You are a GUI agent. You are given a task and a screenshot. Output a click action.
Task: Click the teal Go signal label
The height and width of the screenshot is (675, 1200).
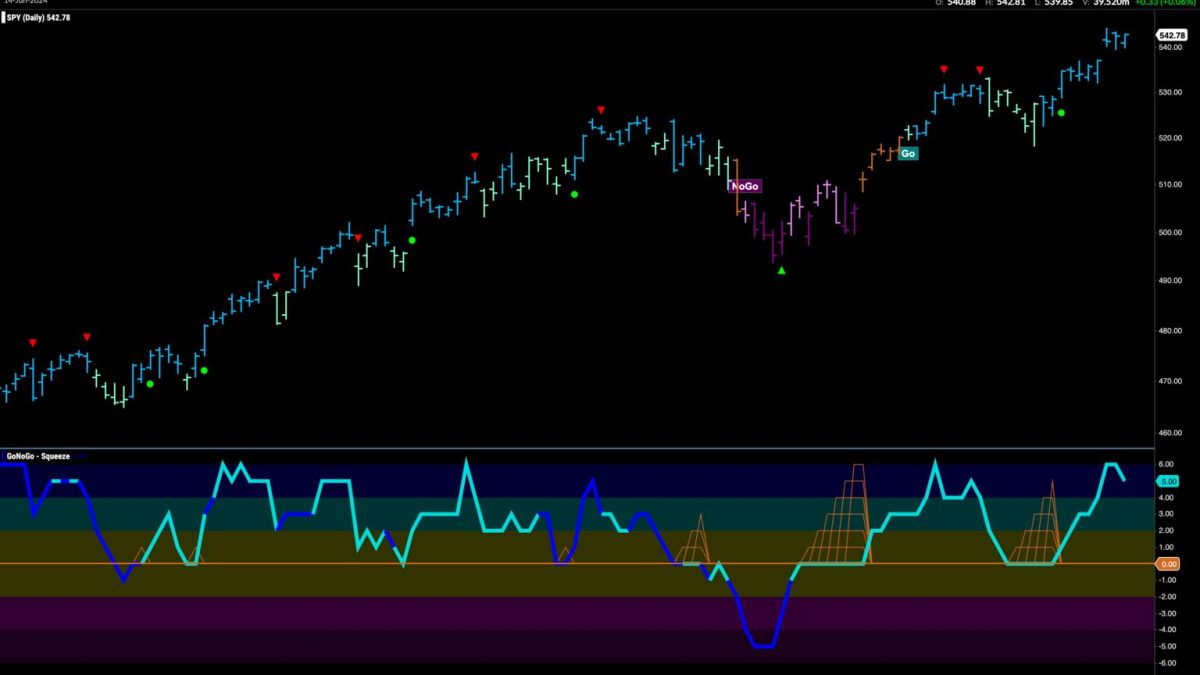pyautogui.click(x=908, y=154)
